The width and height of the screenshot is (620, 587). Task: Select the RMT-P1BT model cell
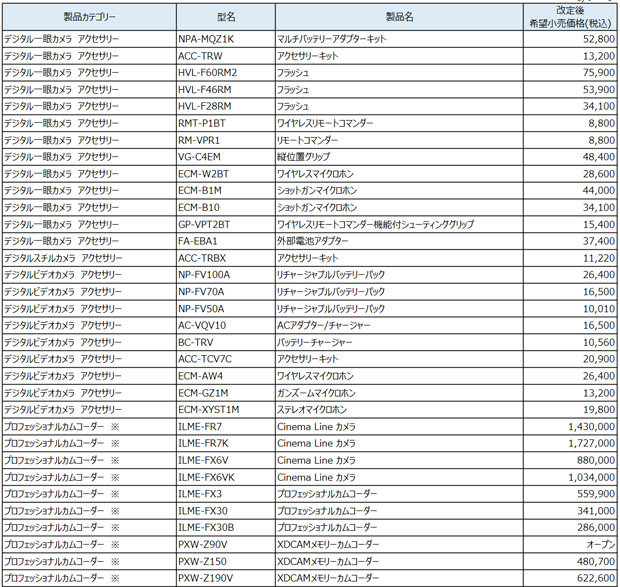(226, 123)
